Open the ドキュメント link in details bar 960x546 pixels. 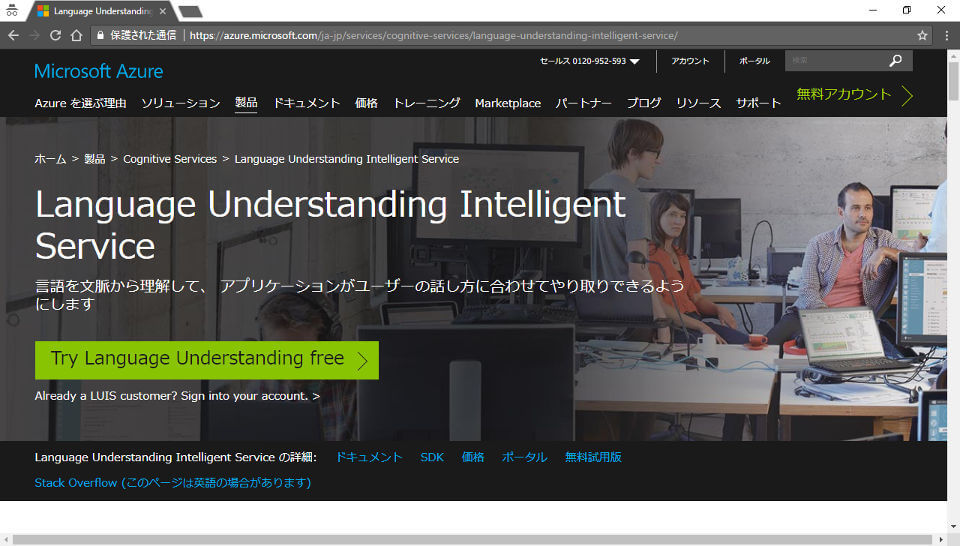click(x=369, y=457)
